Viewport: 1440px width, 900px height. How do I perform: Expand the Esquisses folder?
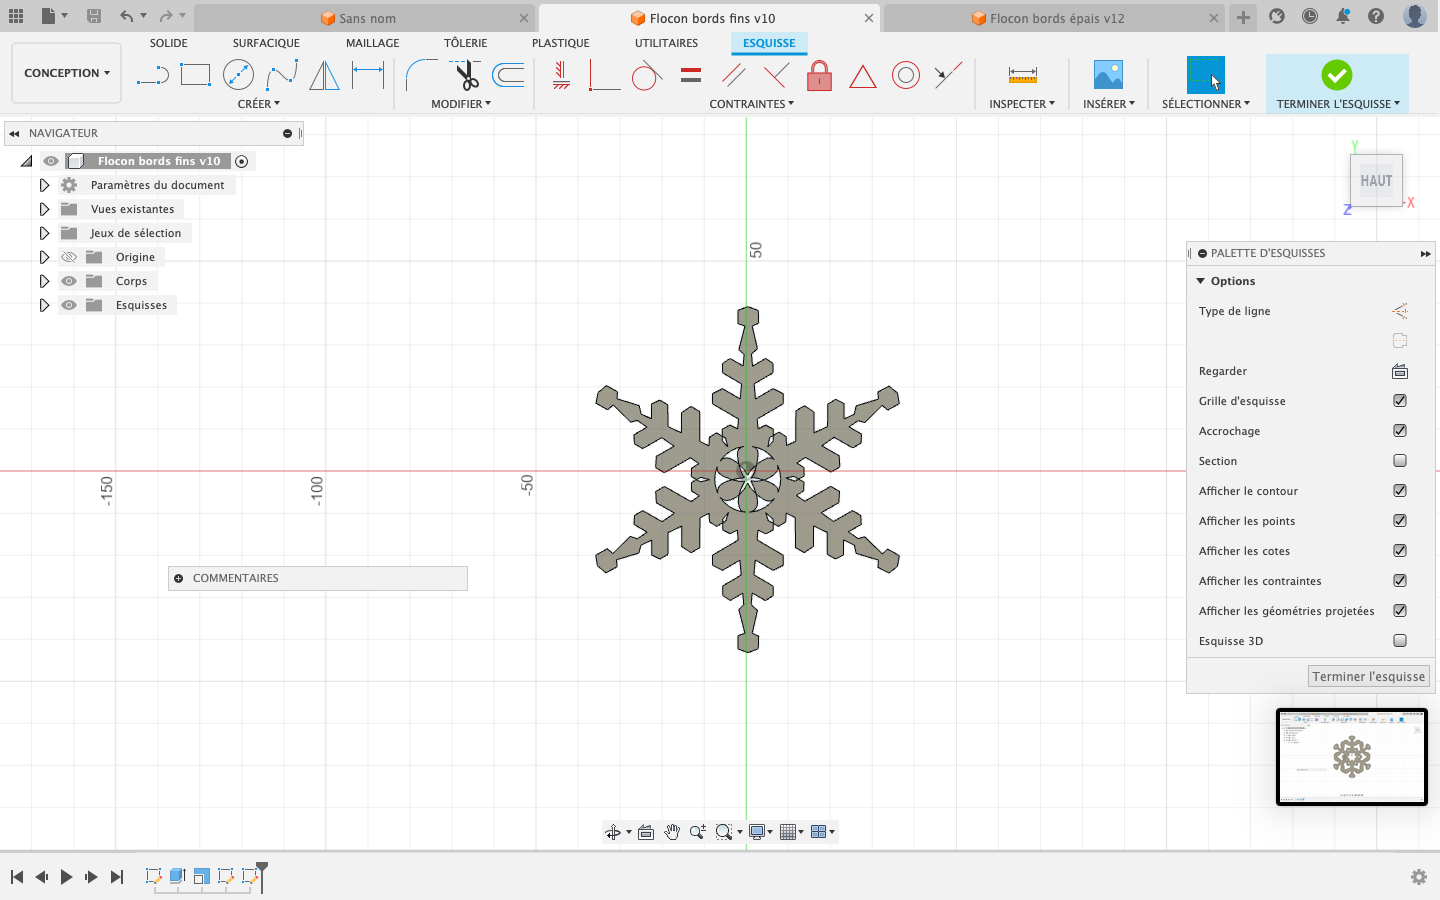(x=44, y=305)
